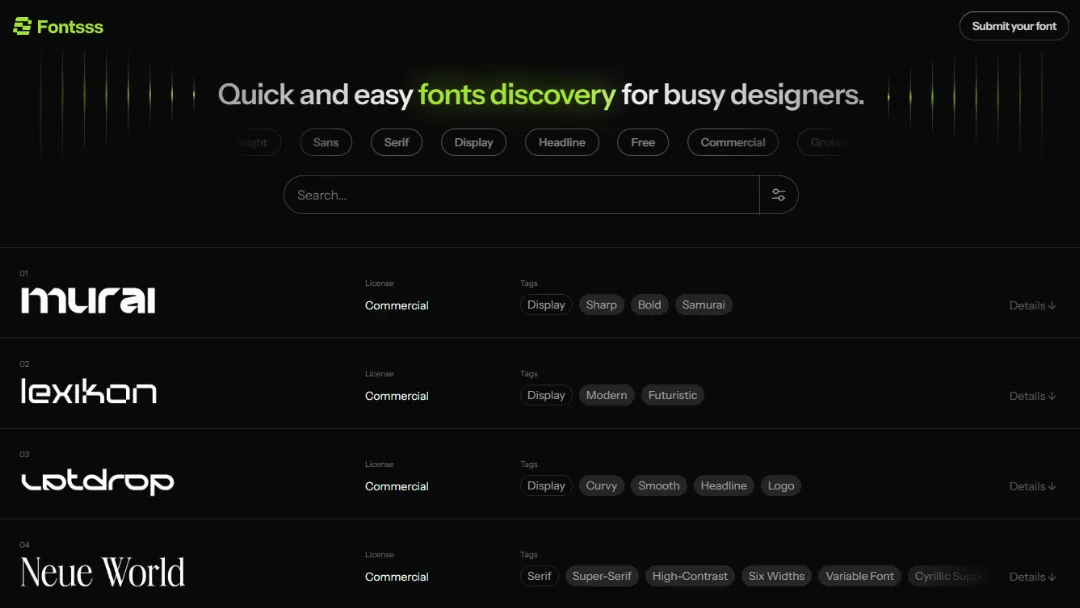The image size is (1080, 608).
Task: Click the Modern tag
Action: (606, 395)
